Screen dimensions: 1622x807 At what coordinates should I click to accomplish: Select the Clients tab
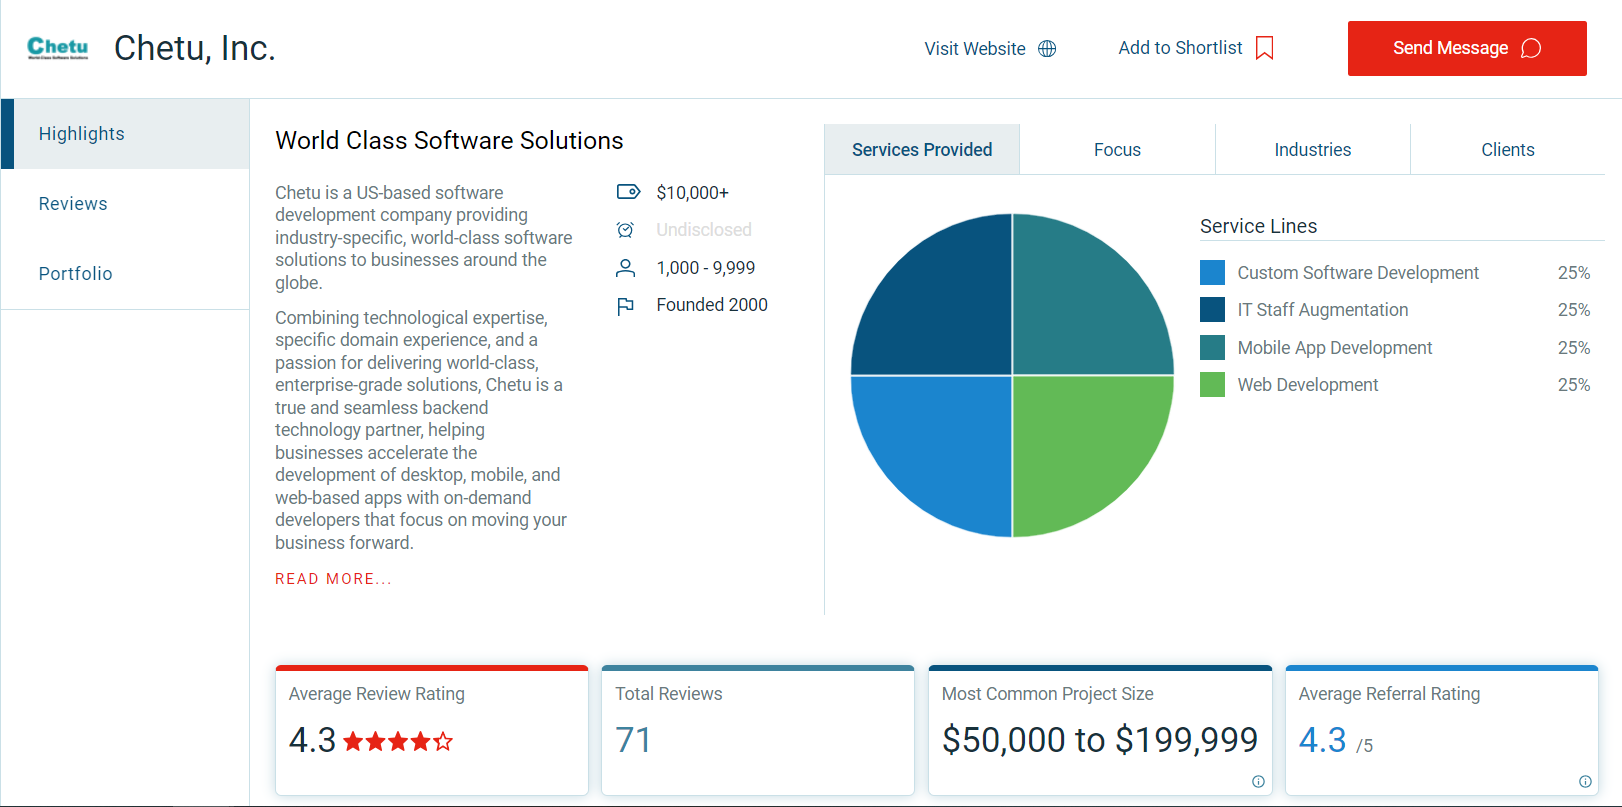coord(1507,150)
